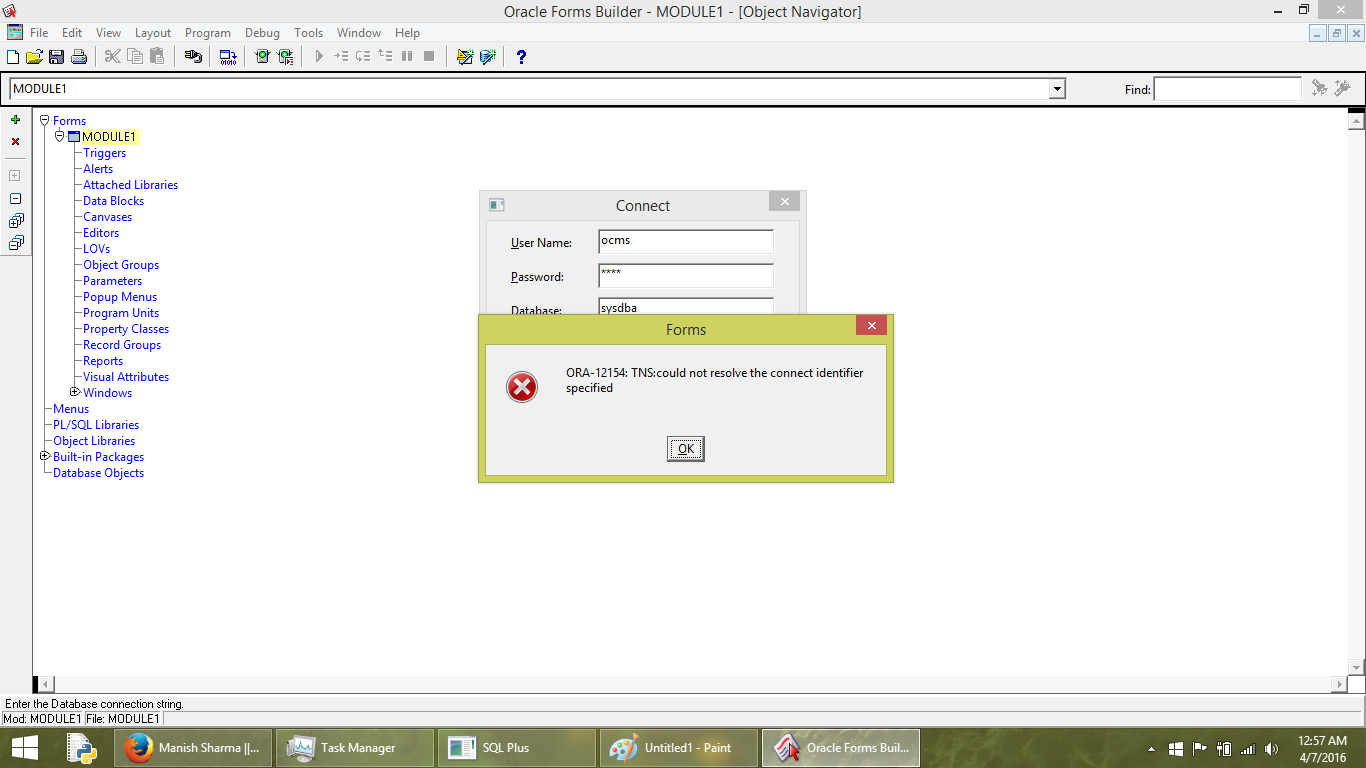This screenshot has width=1366, height=768.
Task: Click the New form module toolbar icon
Action: pyautogui.click(x=13, y=57)
